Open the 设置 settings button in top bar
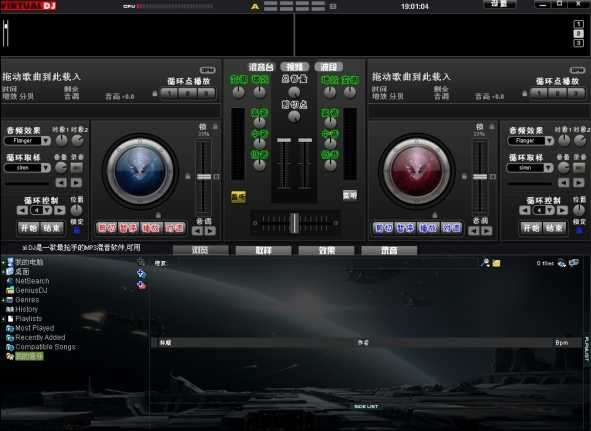This screenshot has width=591, height=431. (x=499, y=4)
